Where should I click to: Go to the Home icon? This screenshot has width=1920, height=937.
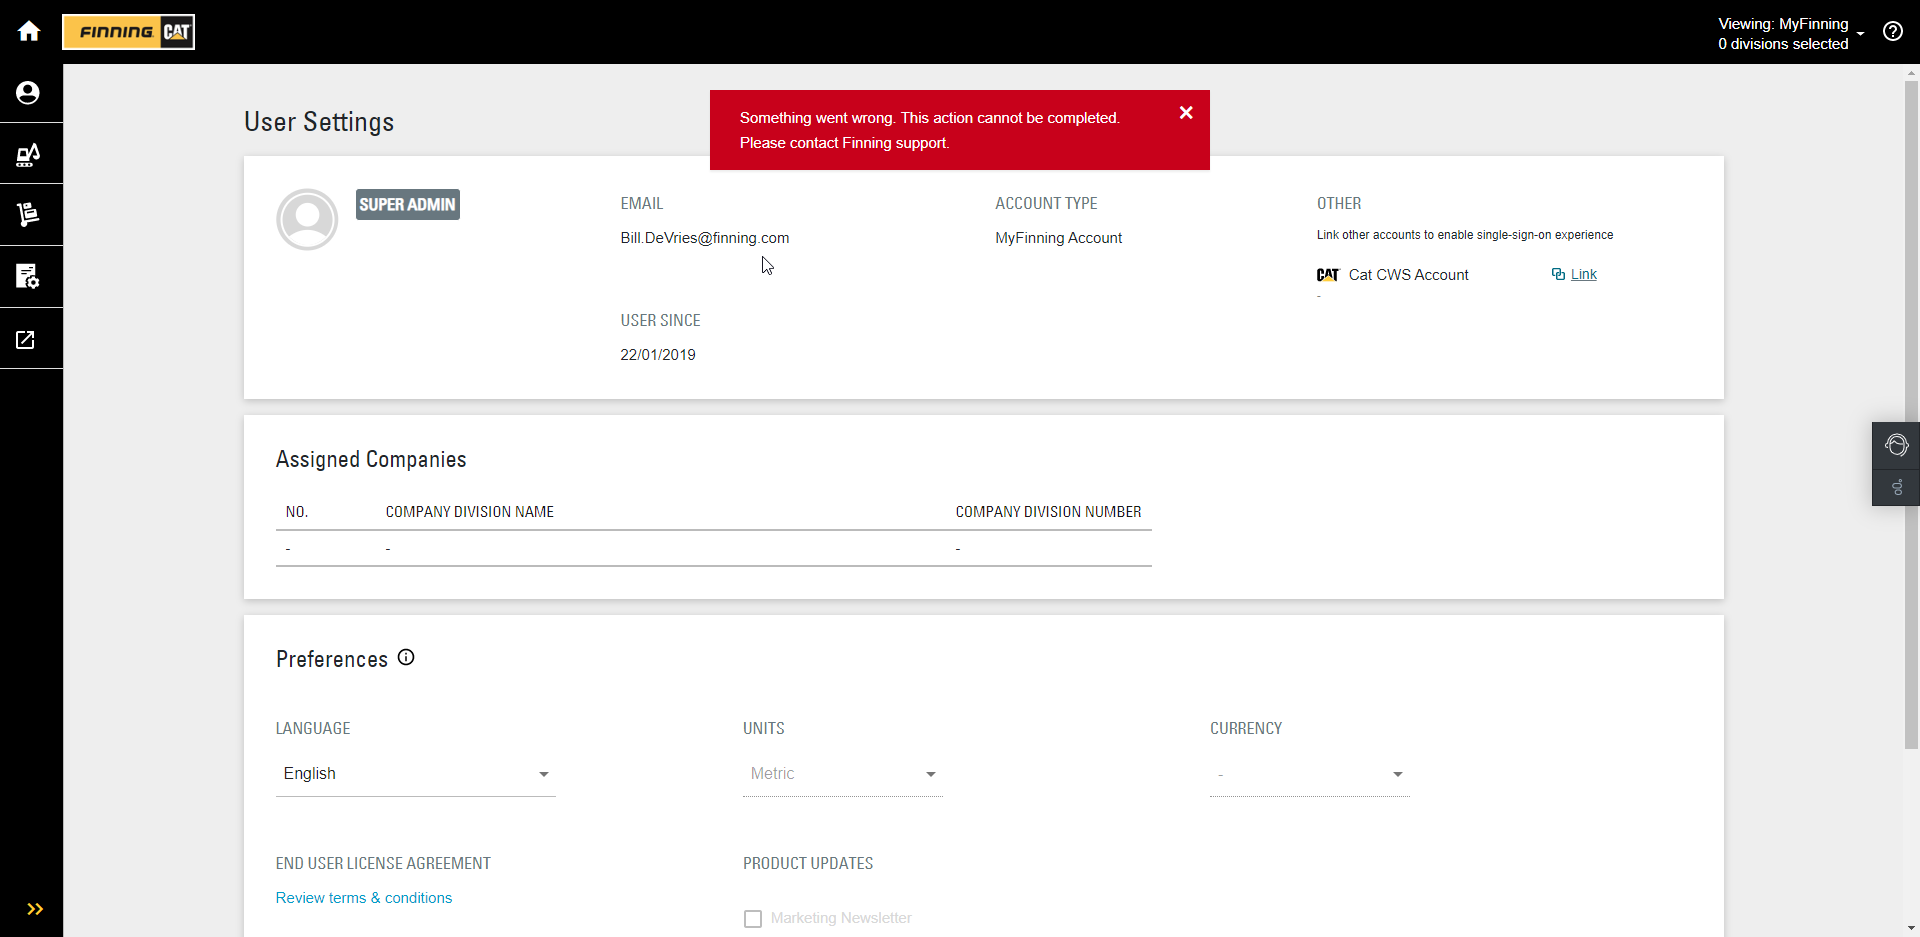click(29, 31)
